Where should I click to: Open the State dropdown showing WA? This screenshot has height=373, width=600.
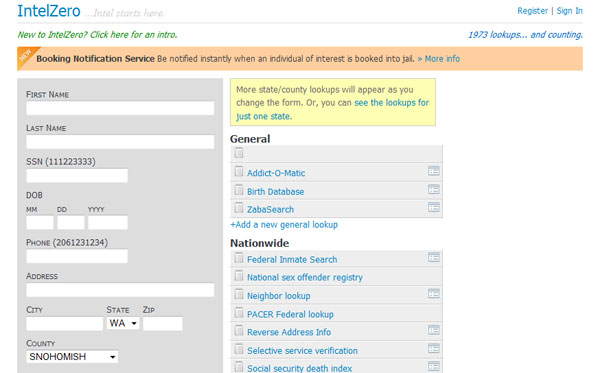point(123,323)
